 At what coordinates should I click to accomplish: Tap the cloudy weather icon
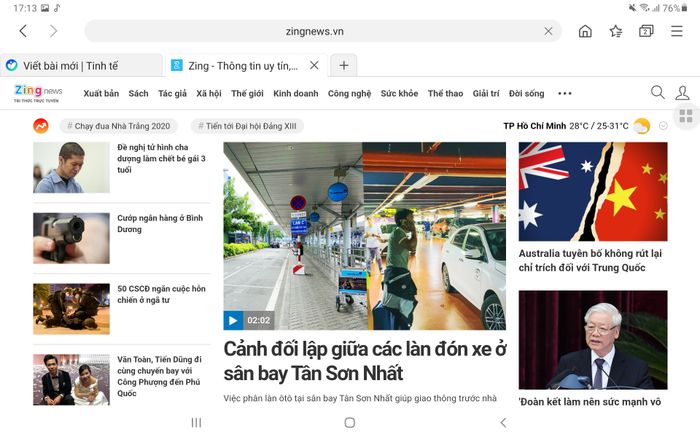(641, 126)
